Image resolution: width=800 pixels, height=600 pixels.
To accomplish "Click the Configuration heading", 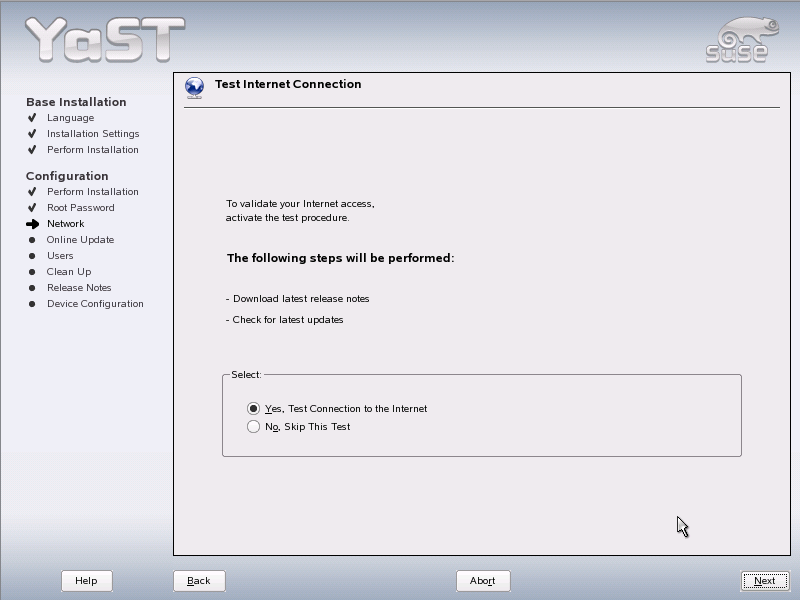I will pyautogui.click(x=67, y=176).
